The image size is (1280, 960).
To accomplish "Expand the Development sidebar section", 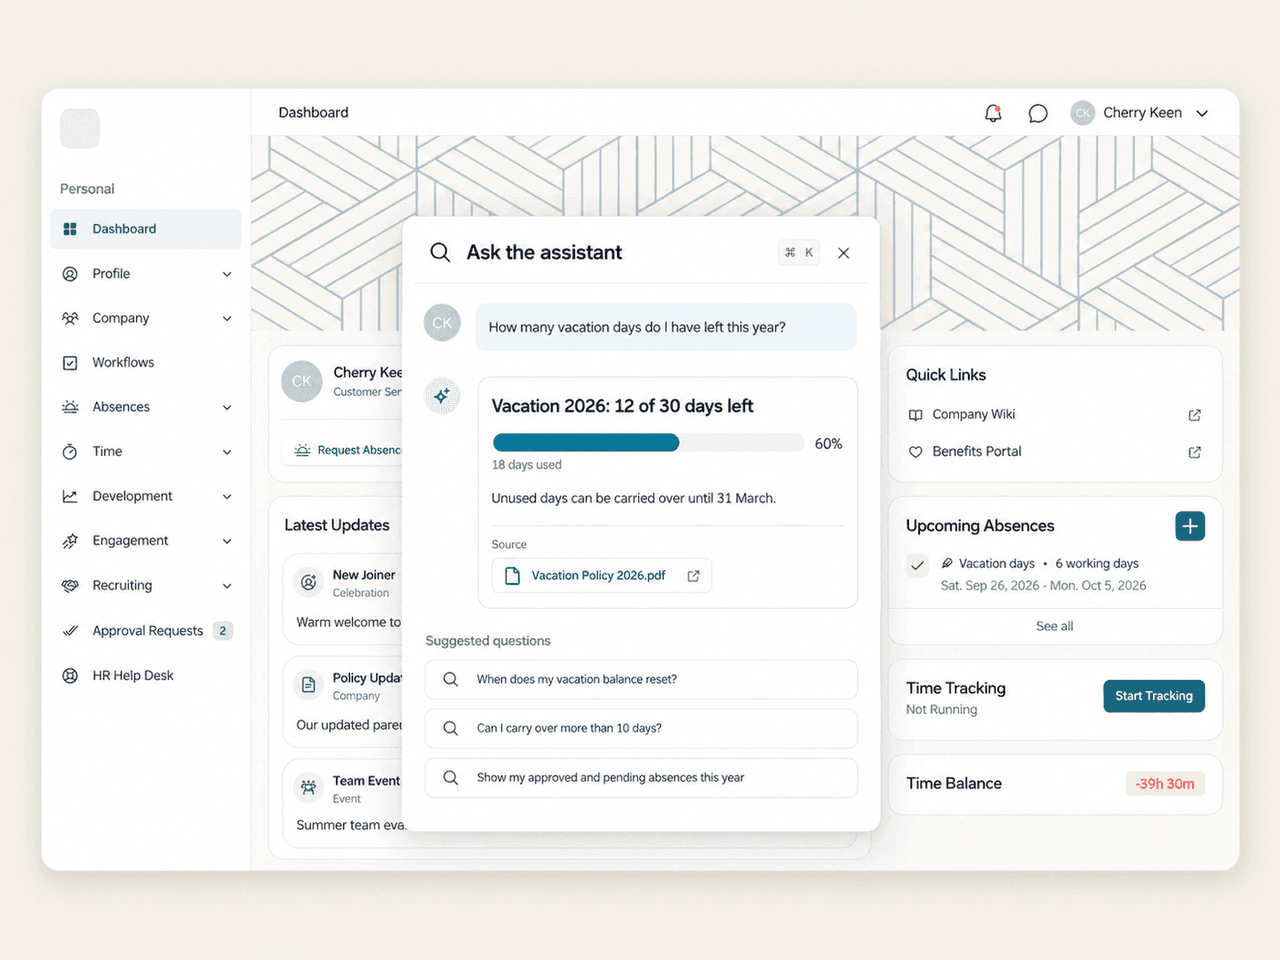I will (x=227, y=497).
